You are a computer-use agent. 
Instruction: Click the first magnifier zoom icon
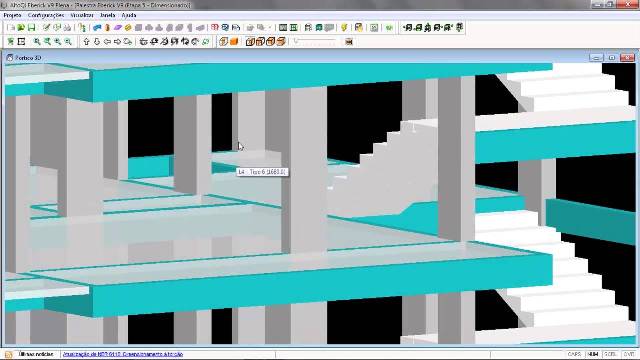[37, 42]
